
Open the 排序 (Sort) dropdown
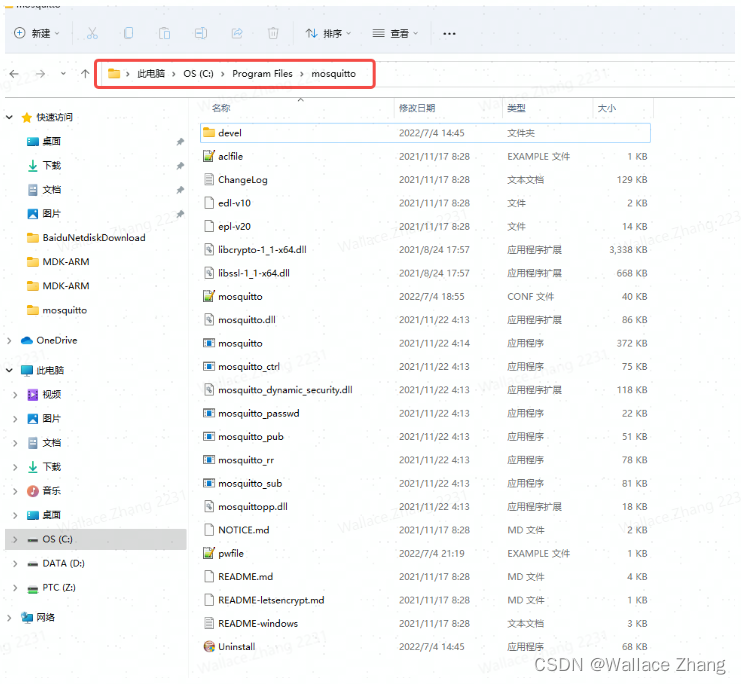[328, 33]
